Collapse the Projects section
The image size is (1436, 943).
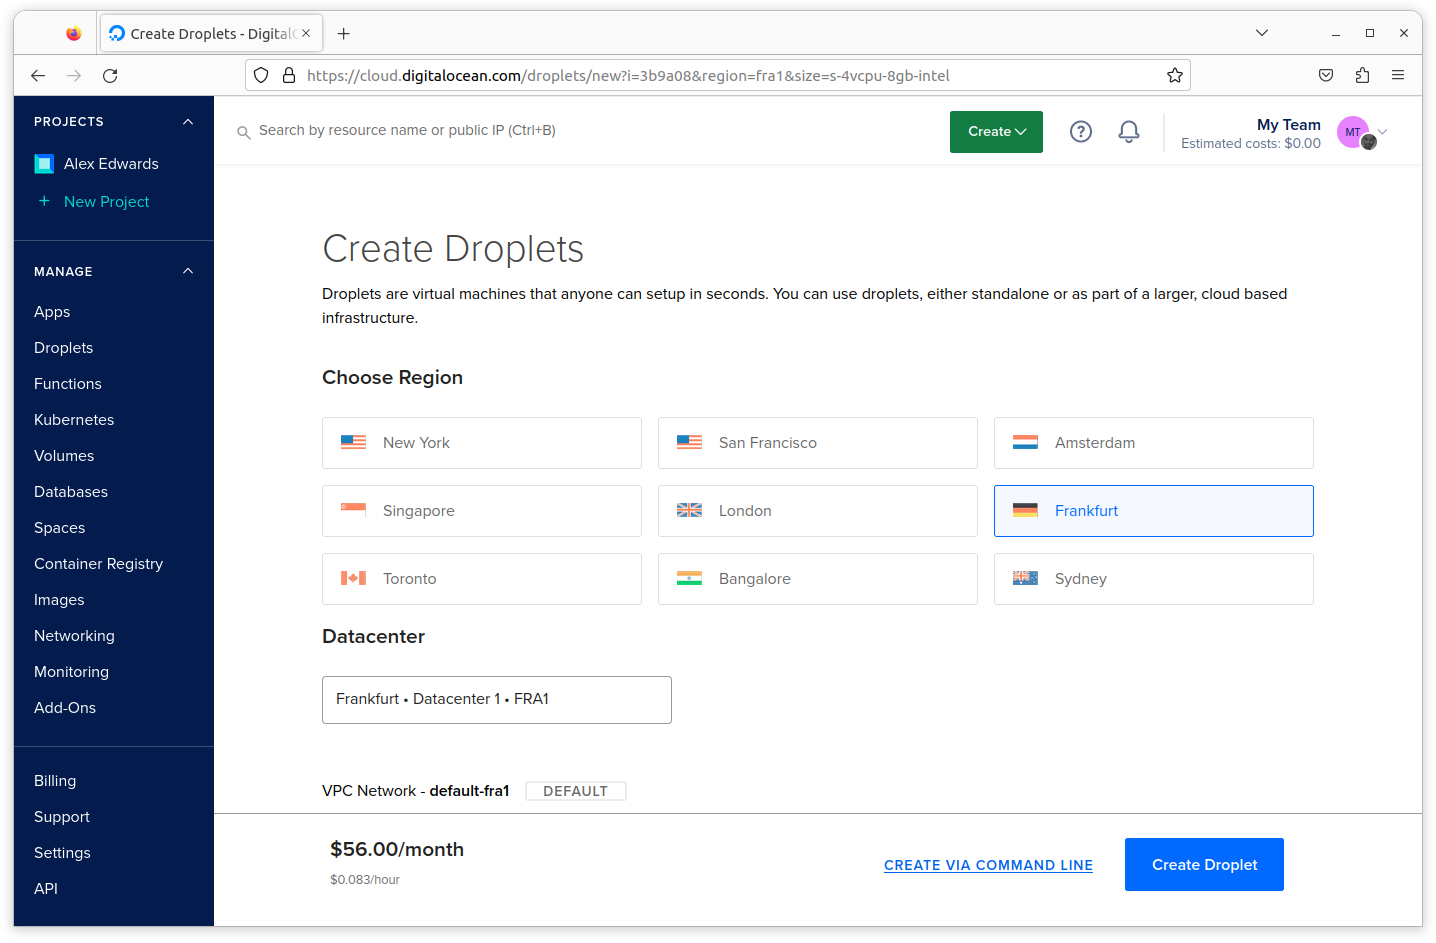click(x=188, y=122)
